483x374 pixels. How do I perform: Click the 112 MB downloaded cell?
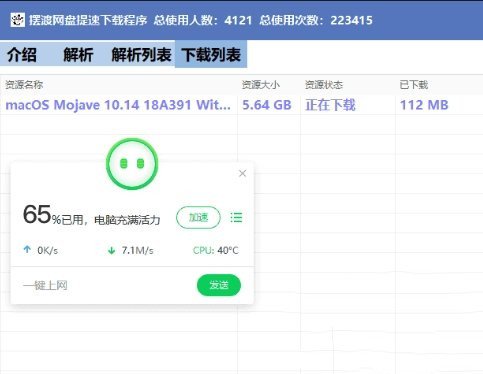424,105
